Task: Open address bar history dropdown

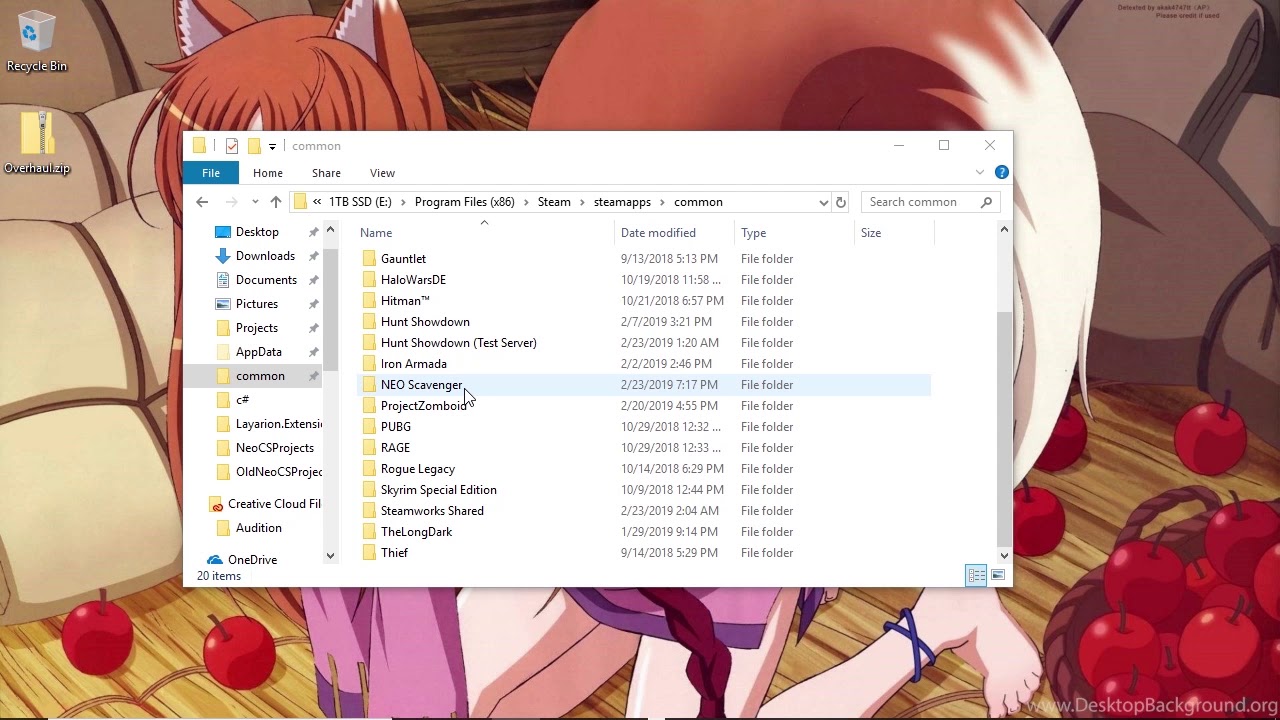Action: click(823, 202)
